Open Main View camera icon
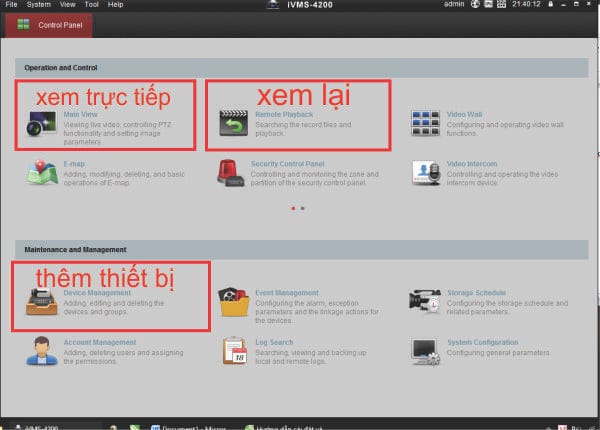Viewport: 600px width, 430px height. (41, 124)
